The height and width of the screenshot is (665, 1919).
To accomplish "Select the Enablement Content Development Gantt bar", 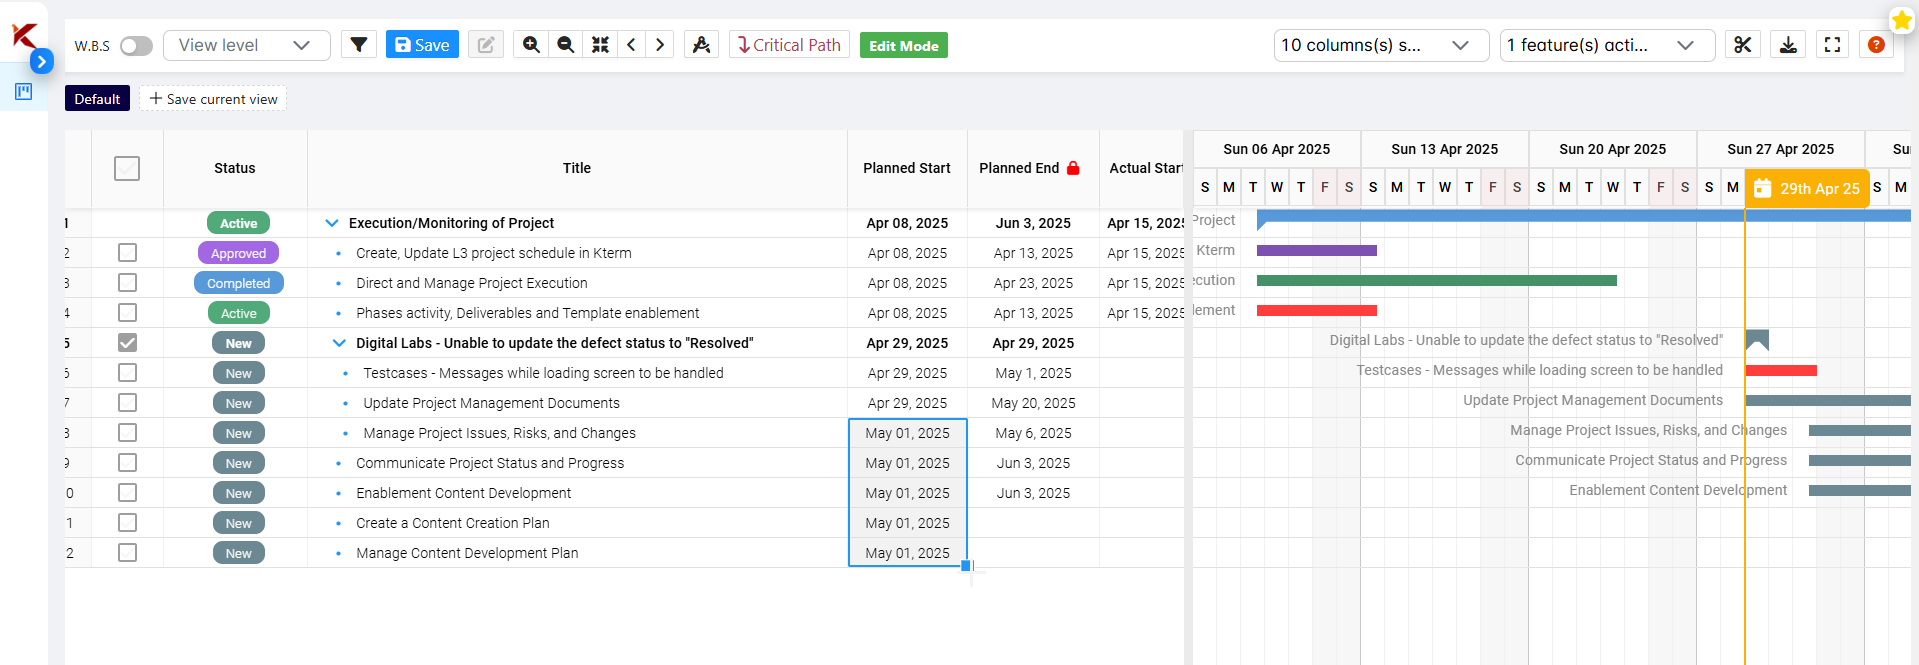I will point(1860,491).
